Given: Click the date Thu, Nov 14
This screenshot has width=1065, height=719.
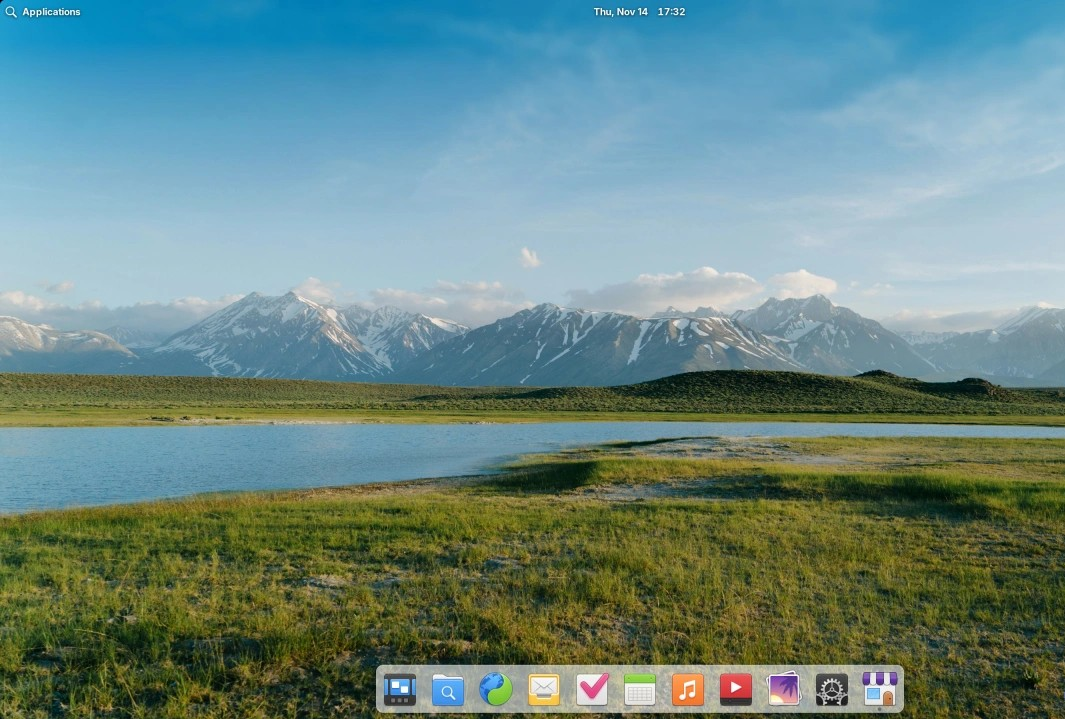Looking at the screenshot, I should pos(620,12).
